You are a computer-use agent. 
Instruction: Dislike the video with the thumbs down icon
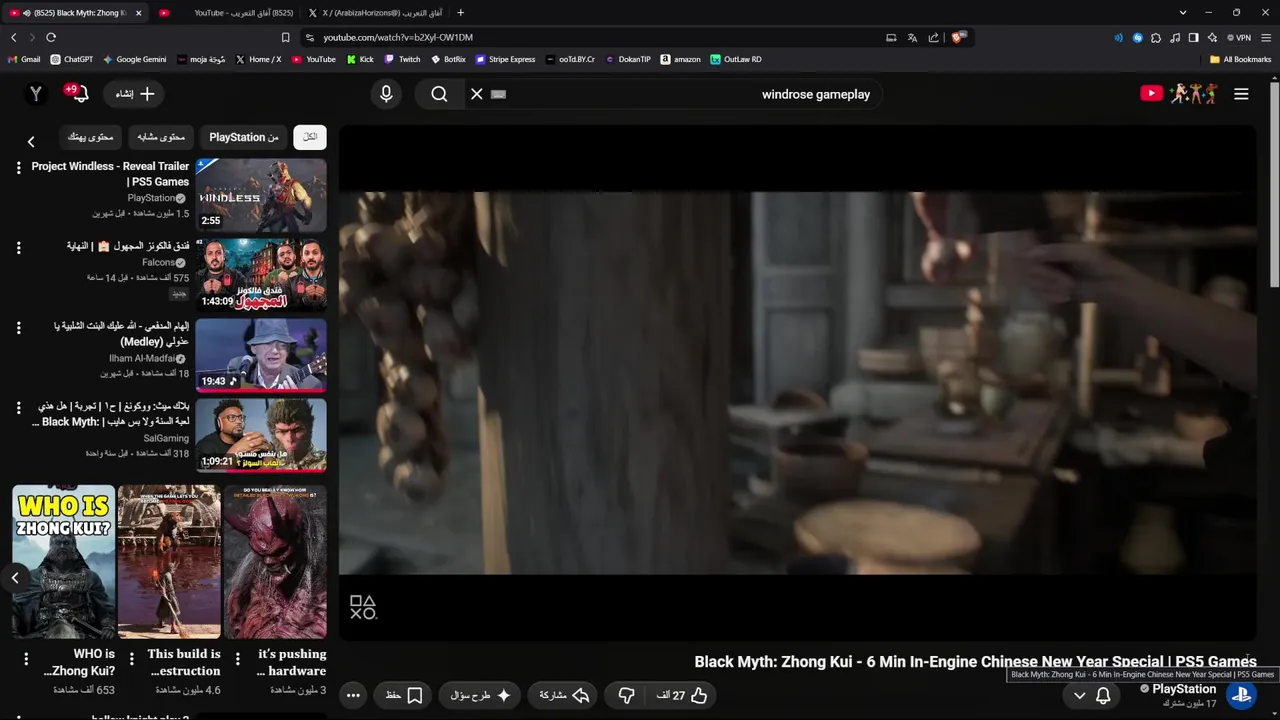[626, 695]
